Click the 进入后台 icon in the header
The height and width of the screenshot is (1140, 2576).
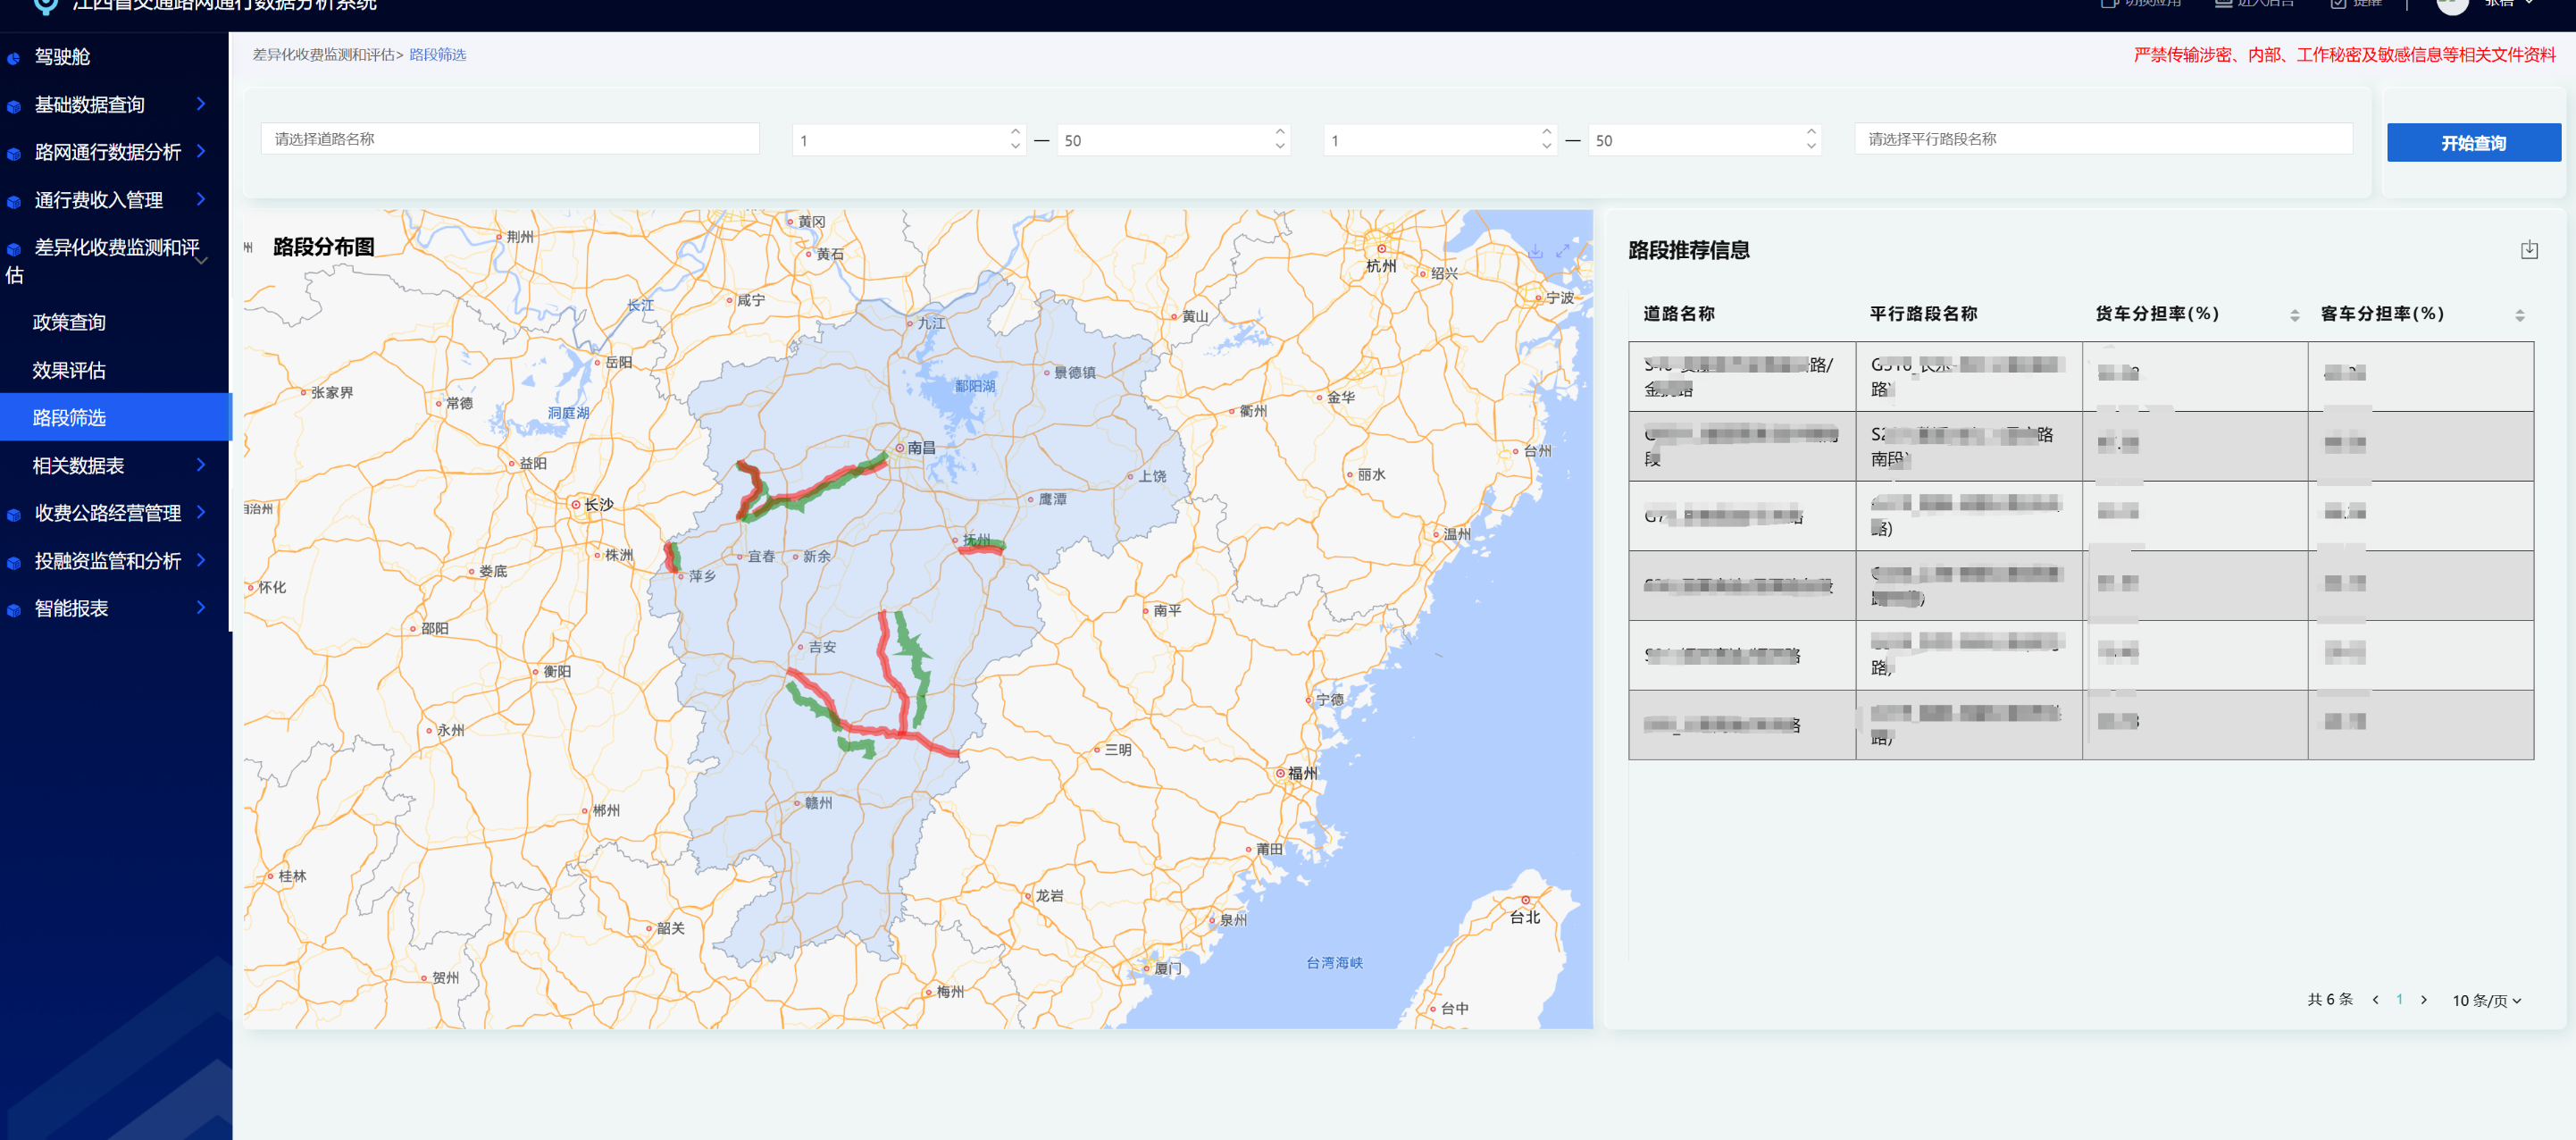pyautogui.click(x=2223, y=4)
